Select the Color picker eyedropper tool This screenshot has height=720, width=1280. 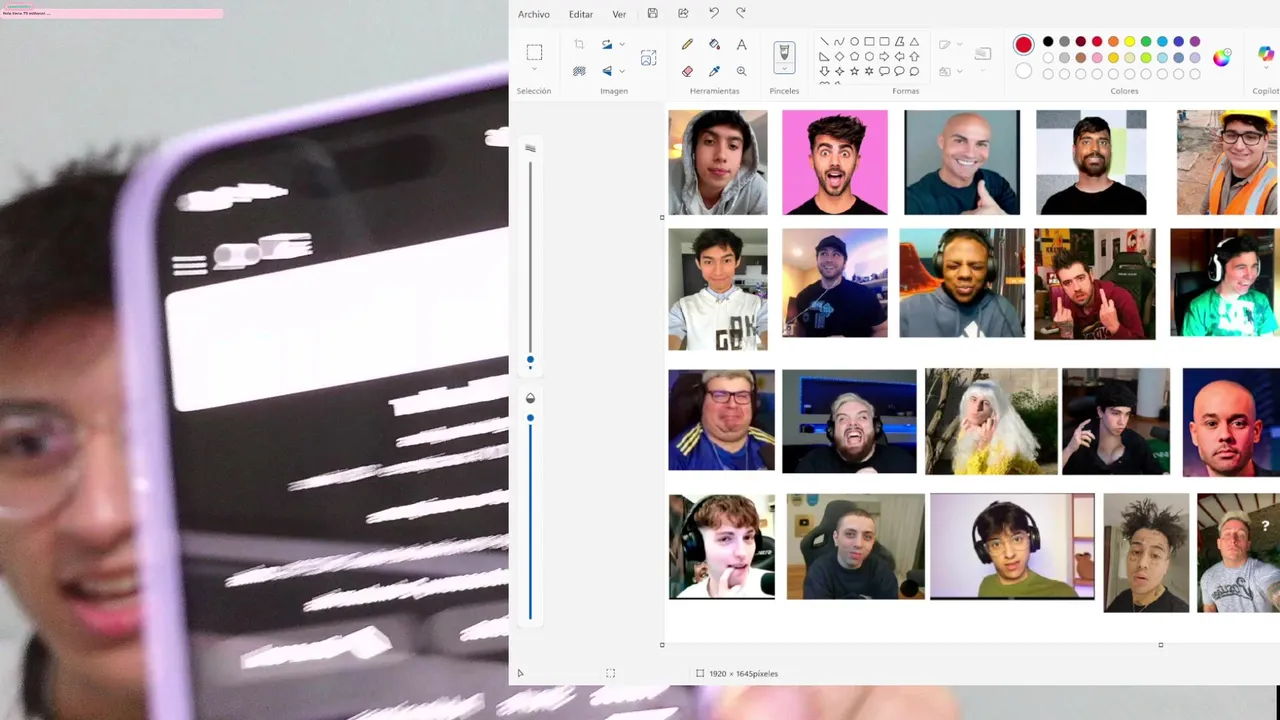[714, 71]
